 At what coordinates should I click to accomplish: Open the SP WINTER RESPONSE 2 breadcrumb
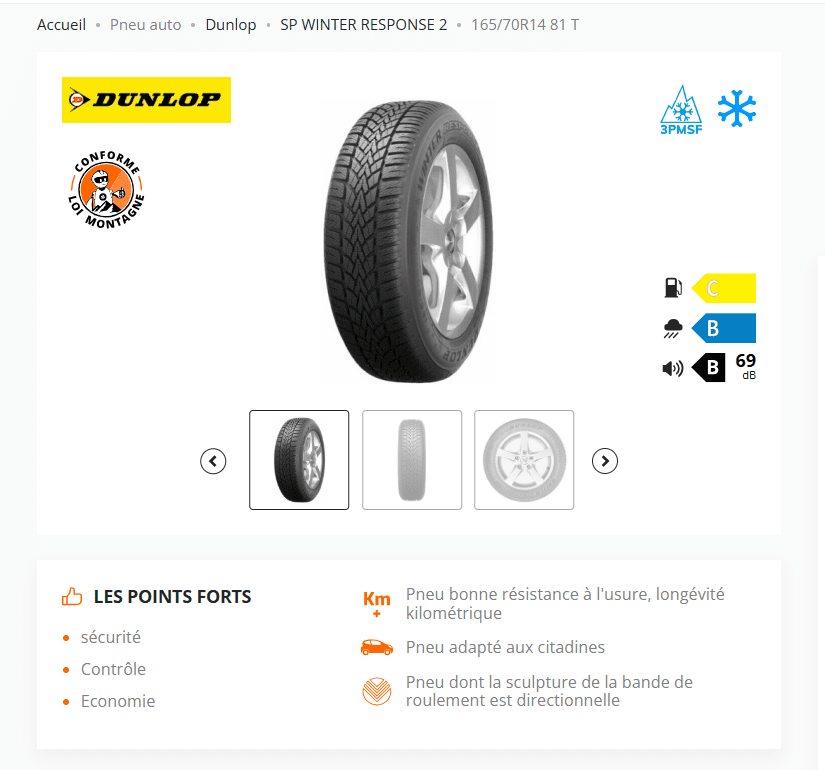(364, 25)
